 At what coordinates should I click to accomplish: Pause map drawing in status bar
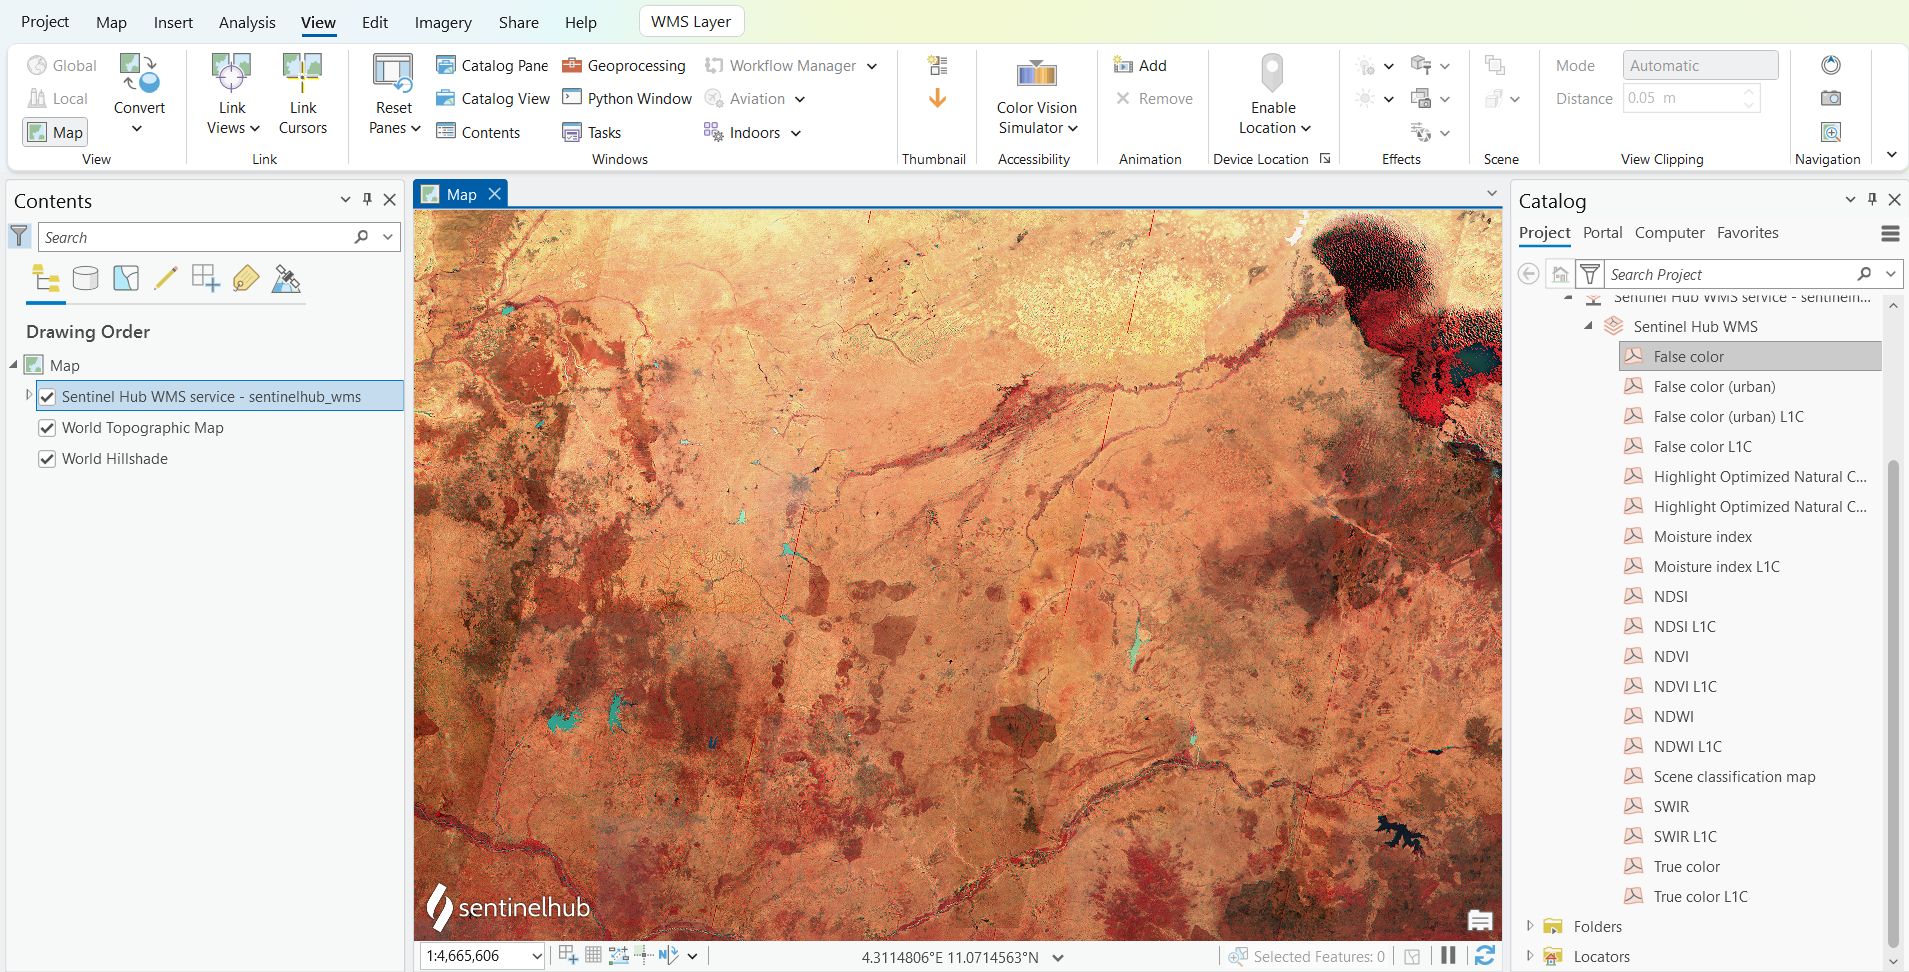[x=1448, y=956]
